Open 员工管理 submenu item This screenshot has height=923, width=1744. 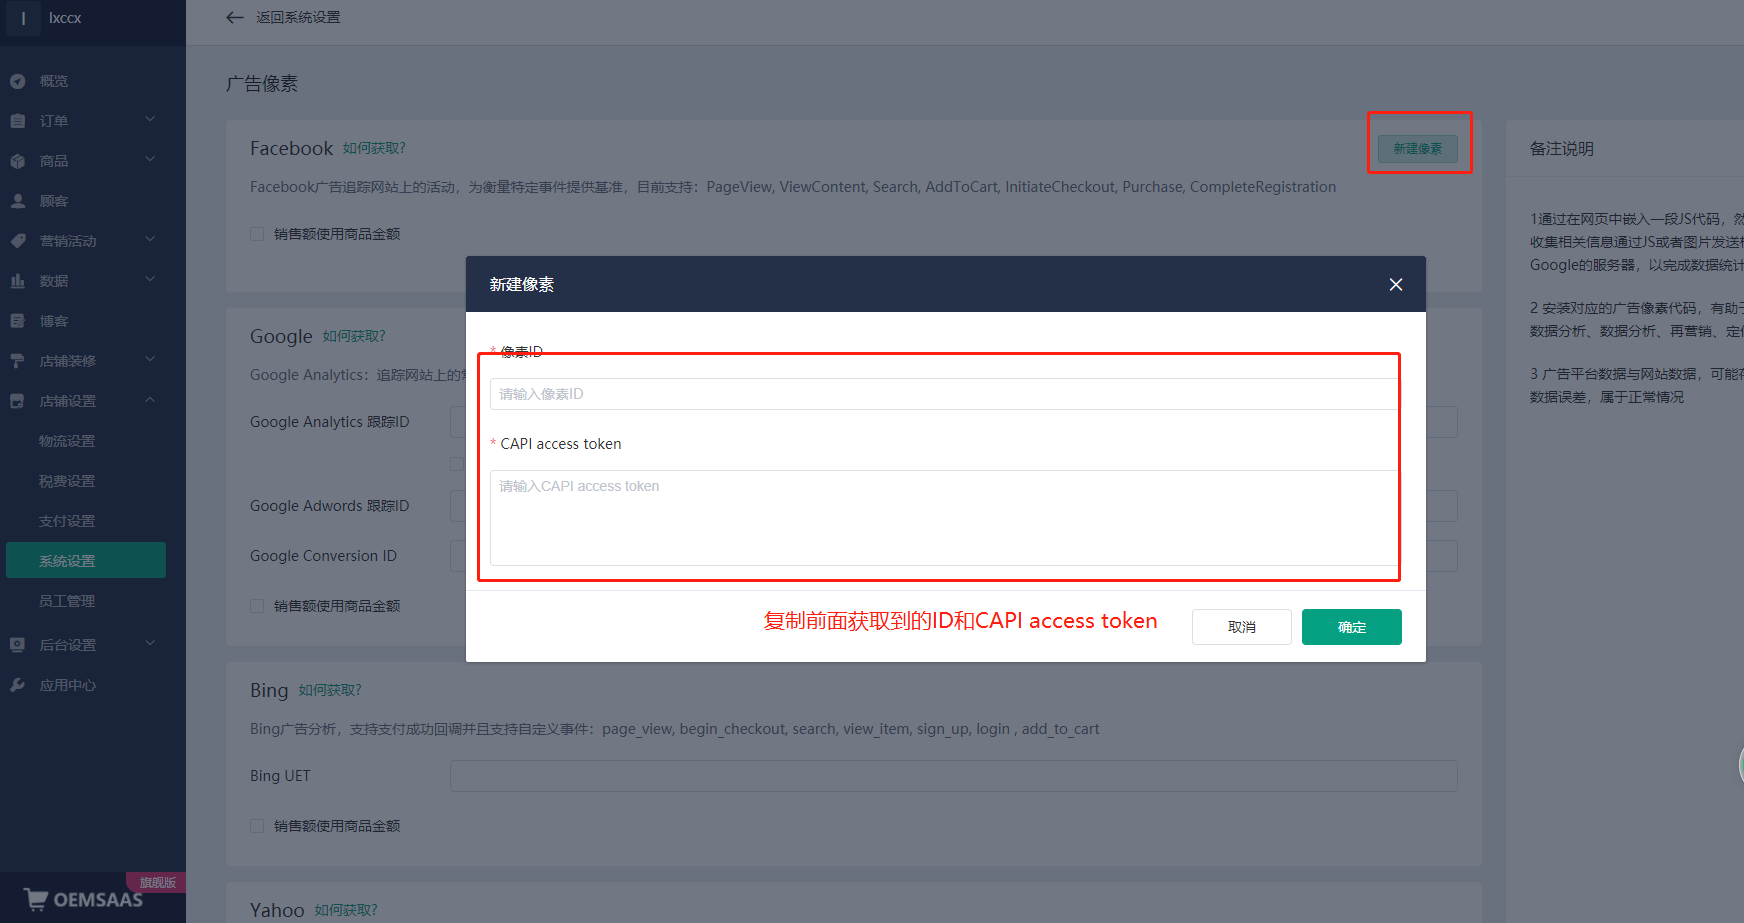tap(67, 601)
